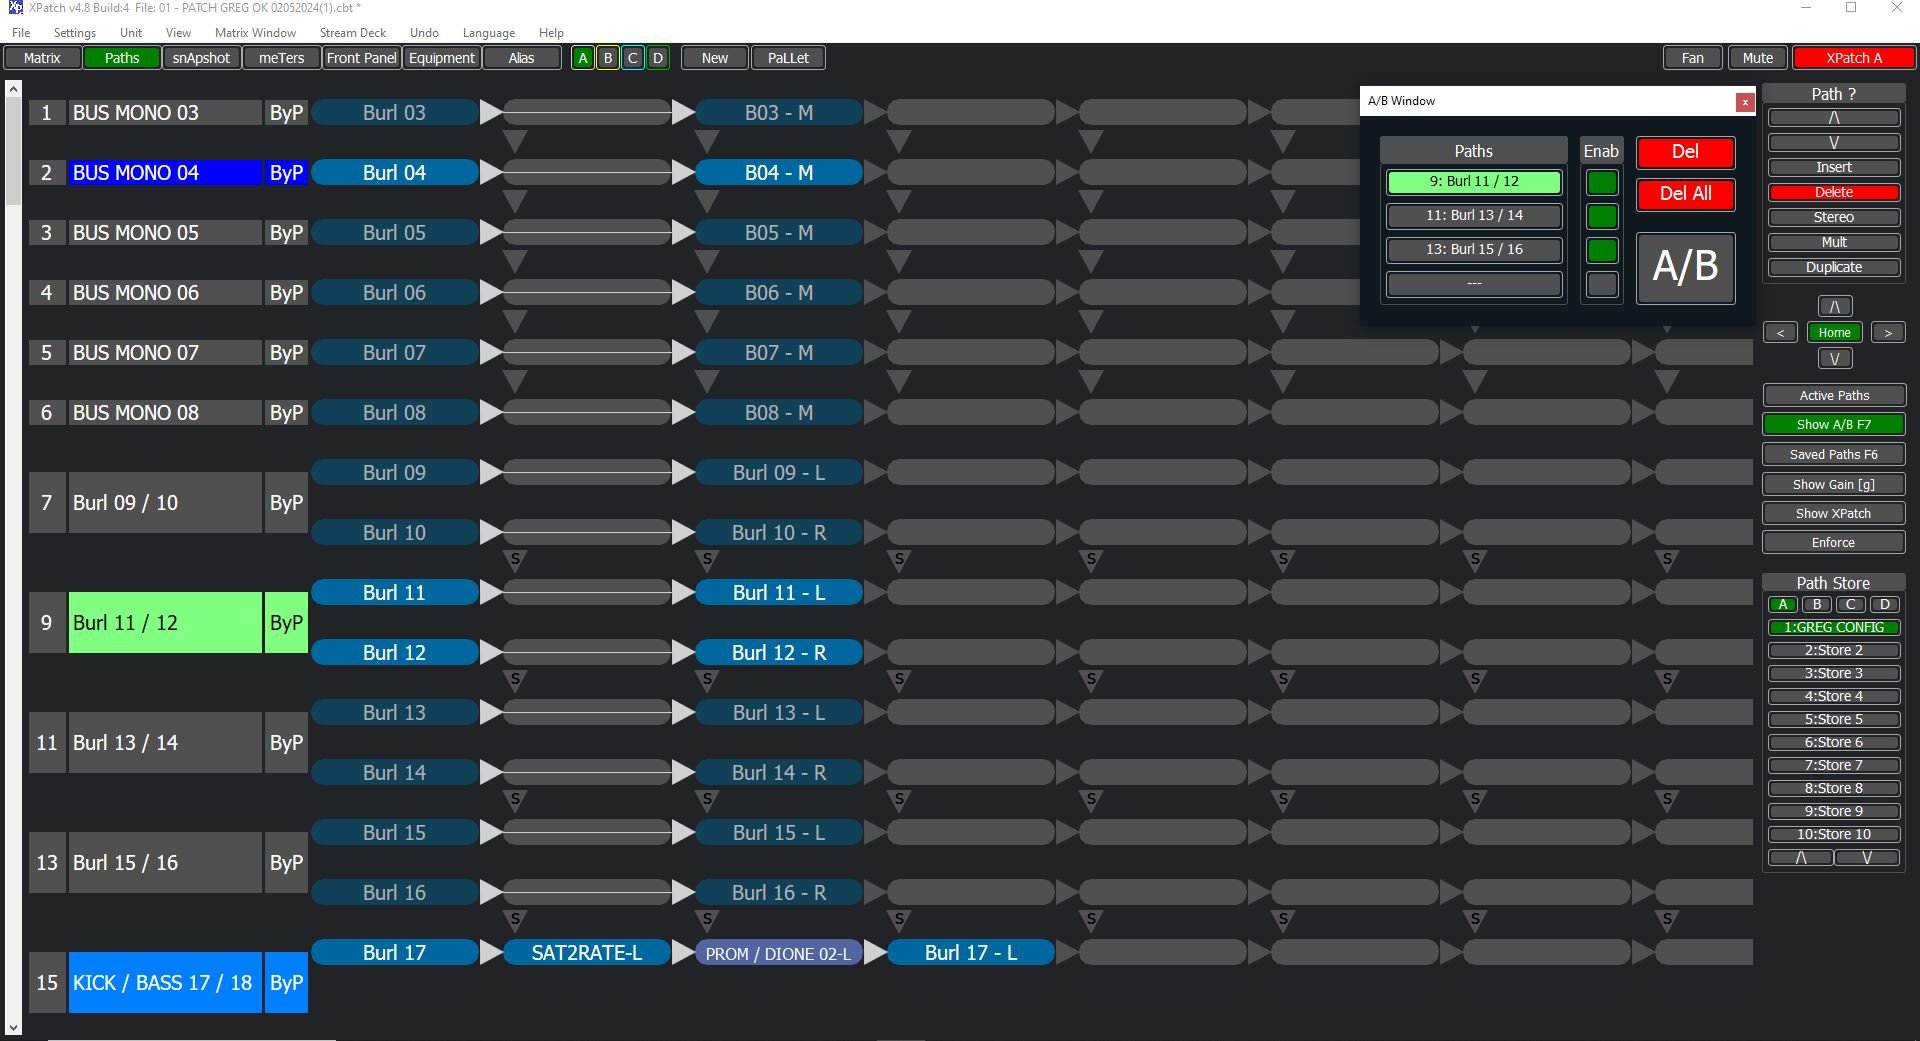Open the Stream Deck menu

click(x=352, y=32)
